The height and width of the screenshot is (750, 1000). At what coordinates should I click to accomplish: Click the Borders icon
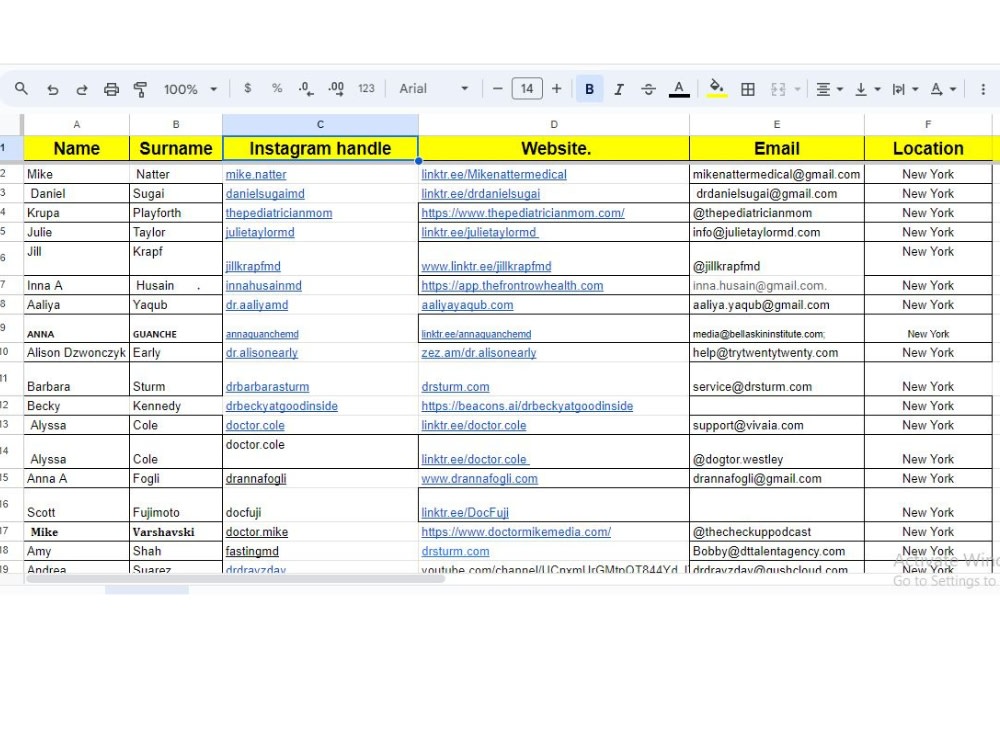747,89
